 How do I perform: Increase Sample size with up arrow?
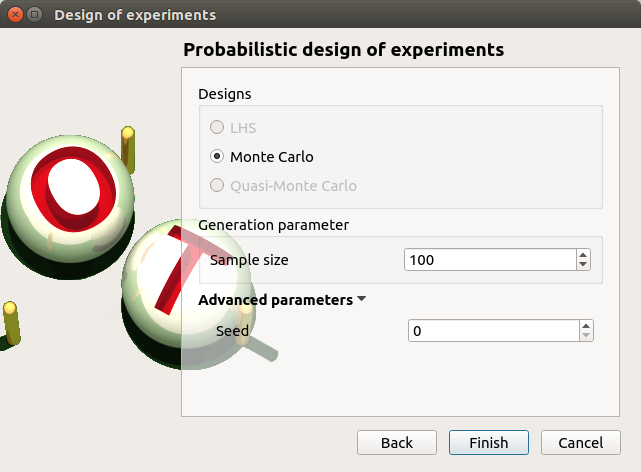point(584,255)
